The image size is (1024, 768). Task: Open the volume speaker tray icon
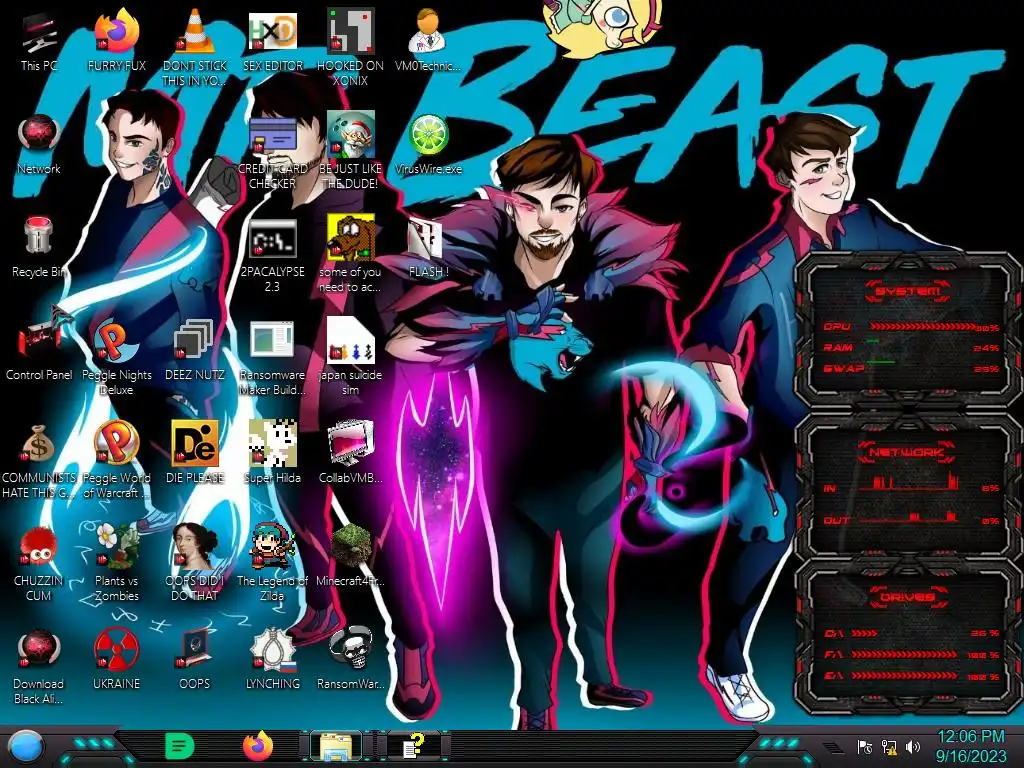point(913,746)
